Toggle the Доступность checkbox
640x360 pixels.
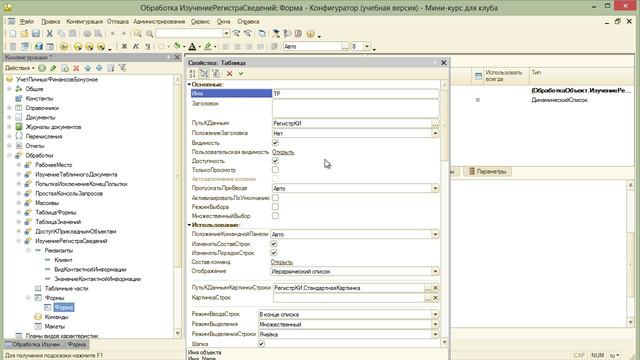tap(275, 161)
